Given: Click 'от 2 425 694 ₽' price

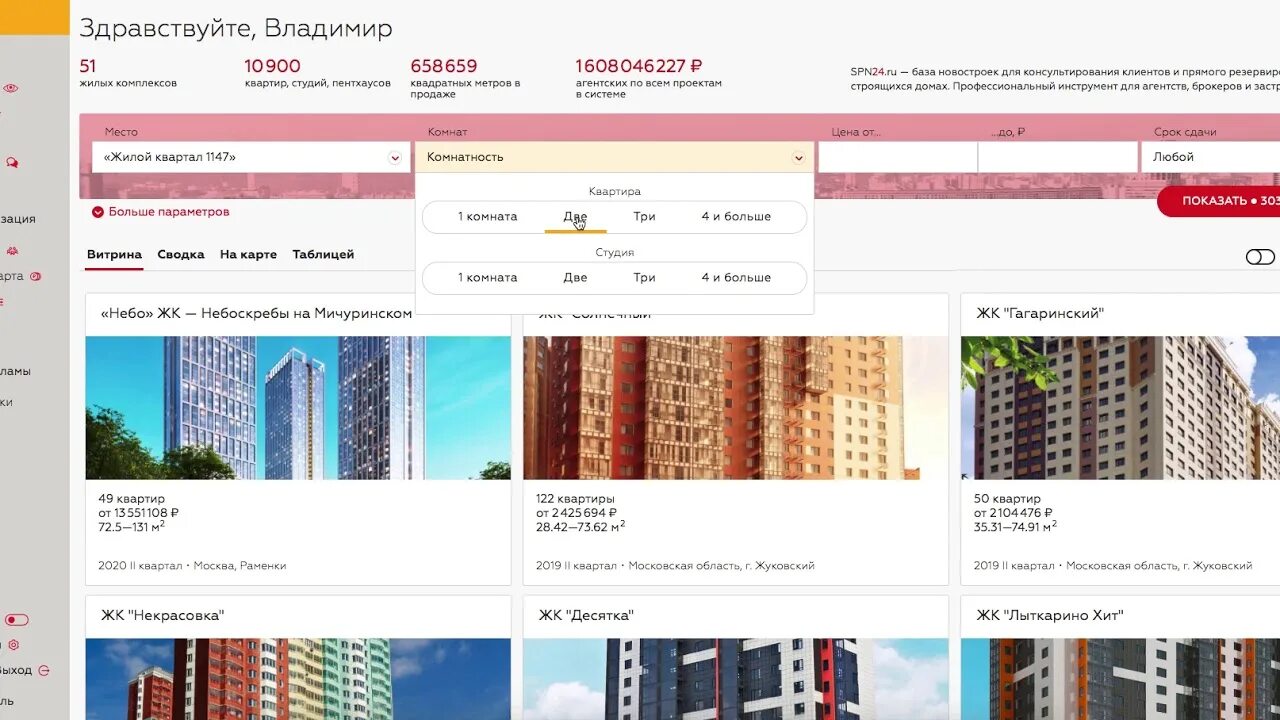Looking at the screenshot, I should (576, 513).
